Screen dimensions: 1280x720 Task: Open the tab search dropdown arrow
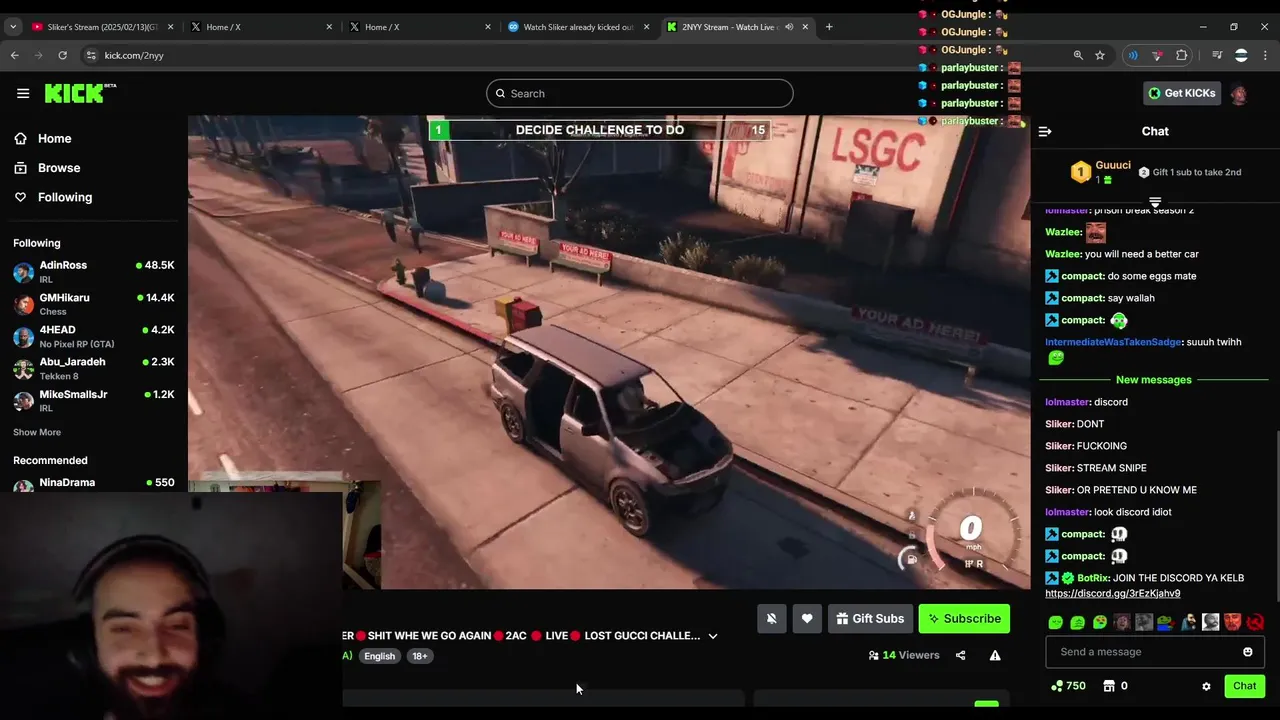coord(13,27)
